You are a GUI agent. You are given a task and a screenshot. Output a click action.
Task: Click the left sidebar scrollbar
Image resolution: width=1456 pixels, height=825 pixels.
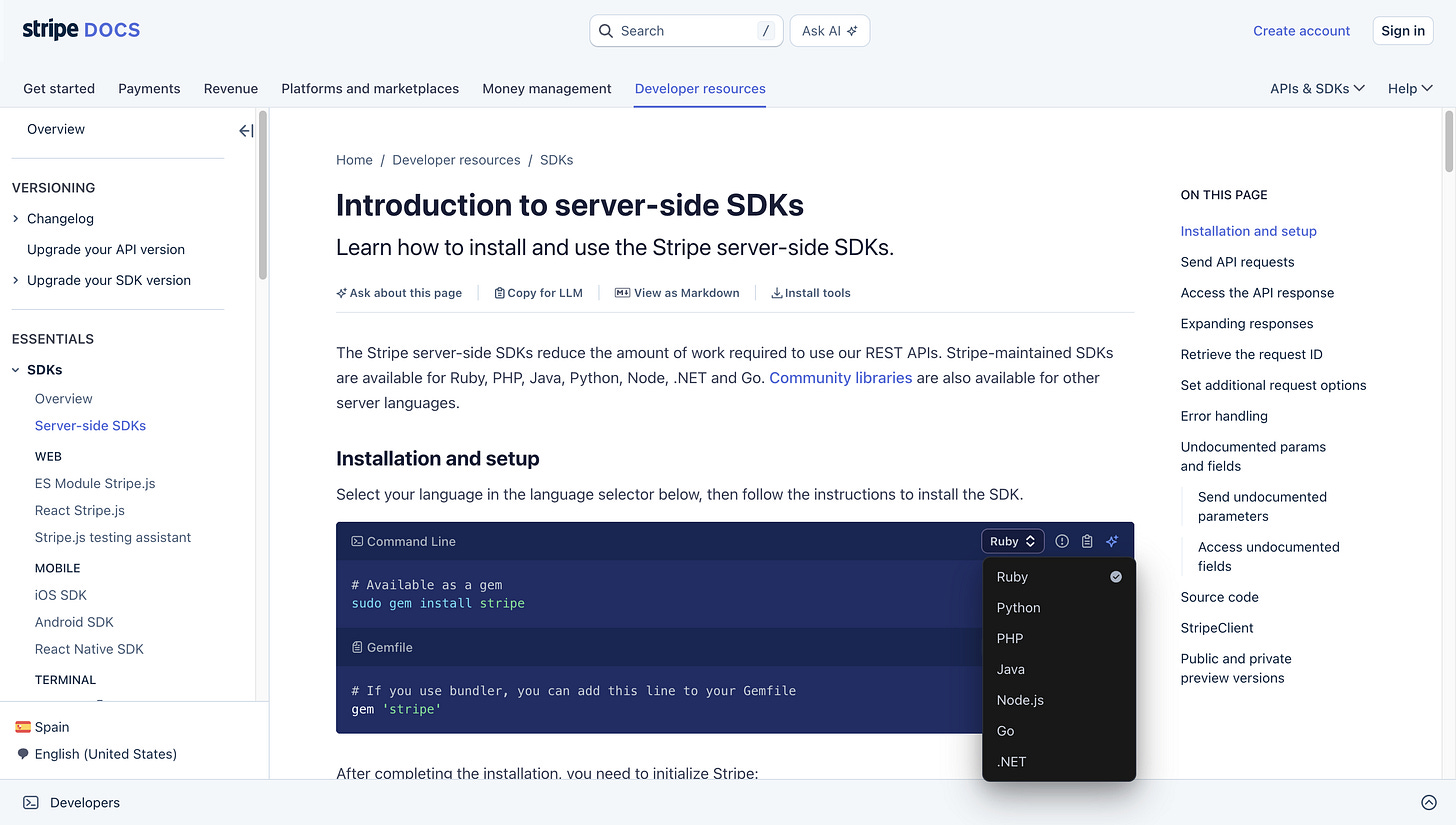point(263,195)
